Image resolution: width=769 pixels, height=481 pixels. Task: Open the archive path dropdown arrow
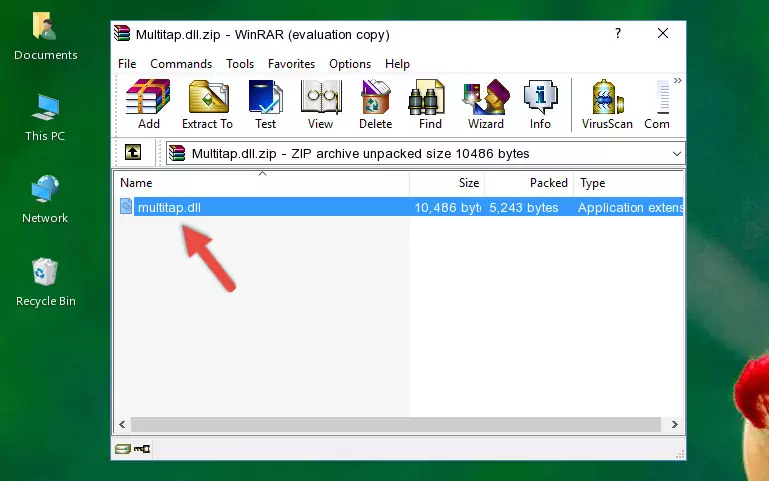coord(676,153)
